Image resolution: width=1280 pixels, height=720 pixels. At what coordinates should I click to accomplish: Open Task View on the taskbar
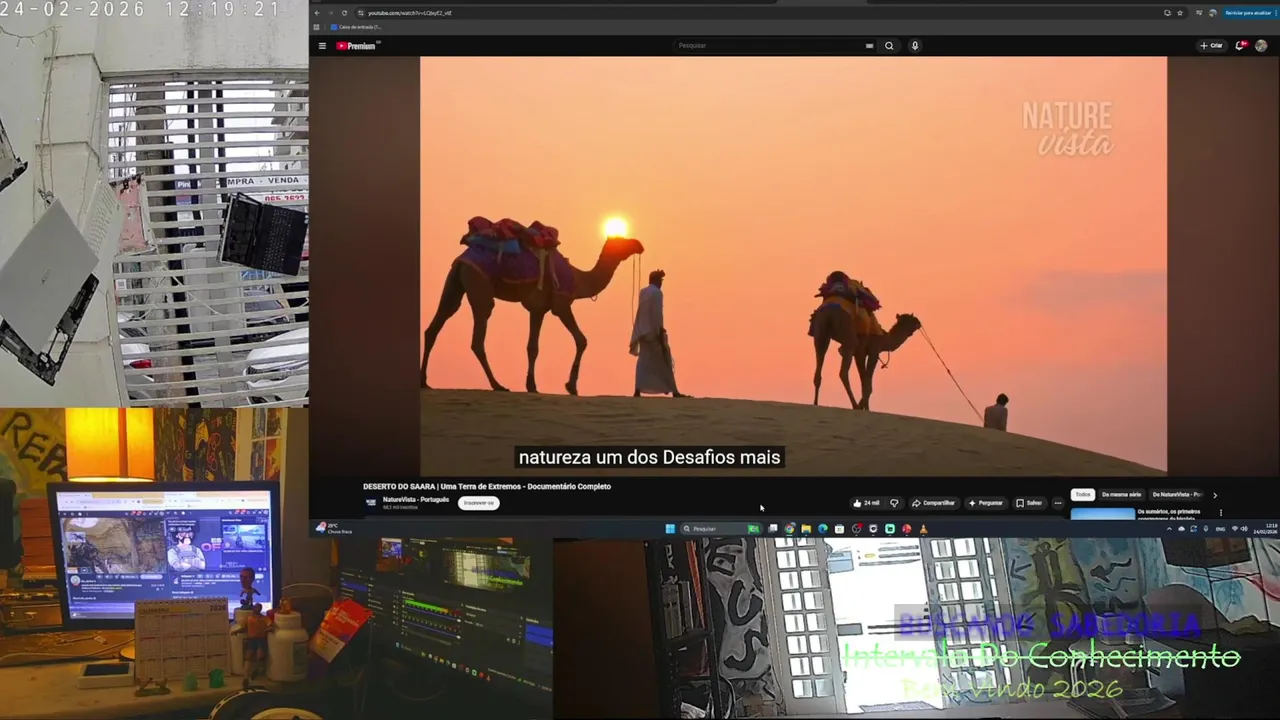click(x=773, y=529)
